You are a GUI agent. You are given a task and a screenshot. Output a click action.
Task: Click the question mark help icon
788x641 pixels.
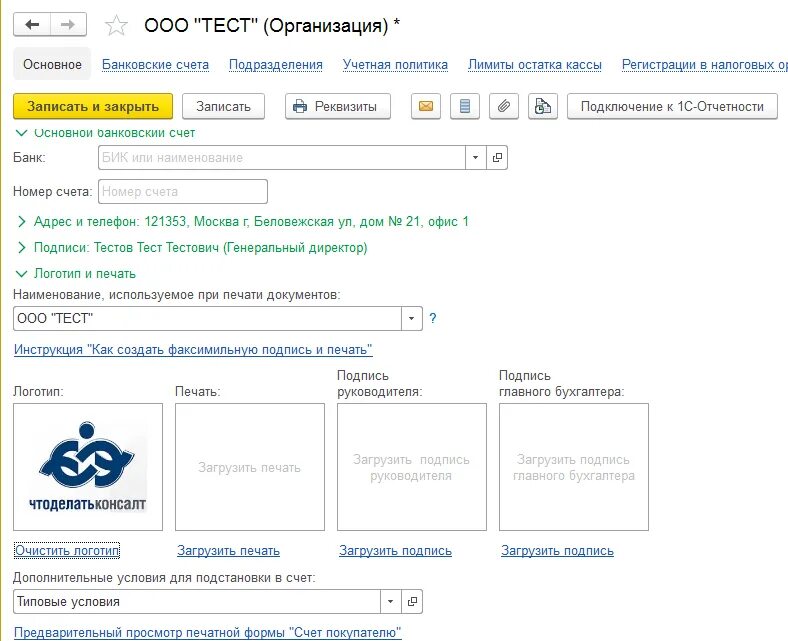(433, 318)
